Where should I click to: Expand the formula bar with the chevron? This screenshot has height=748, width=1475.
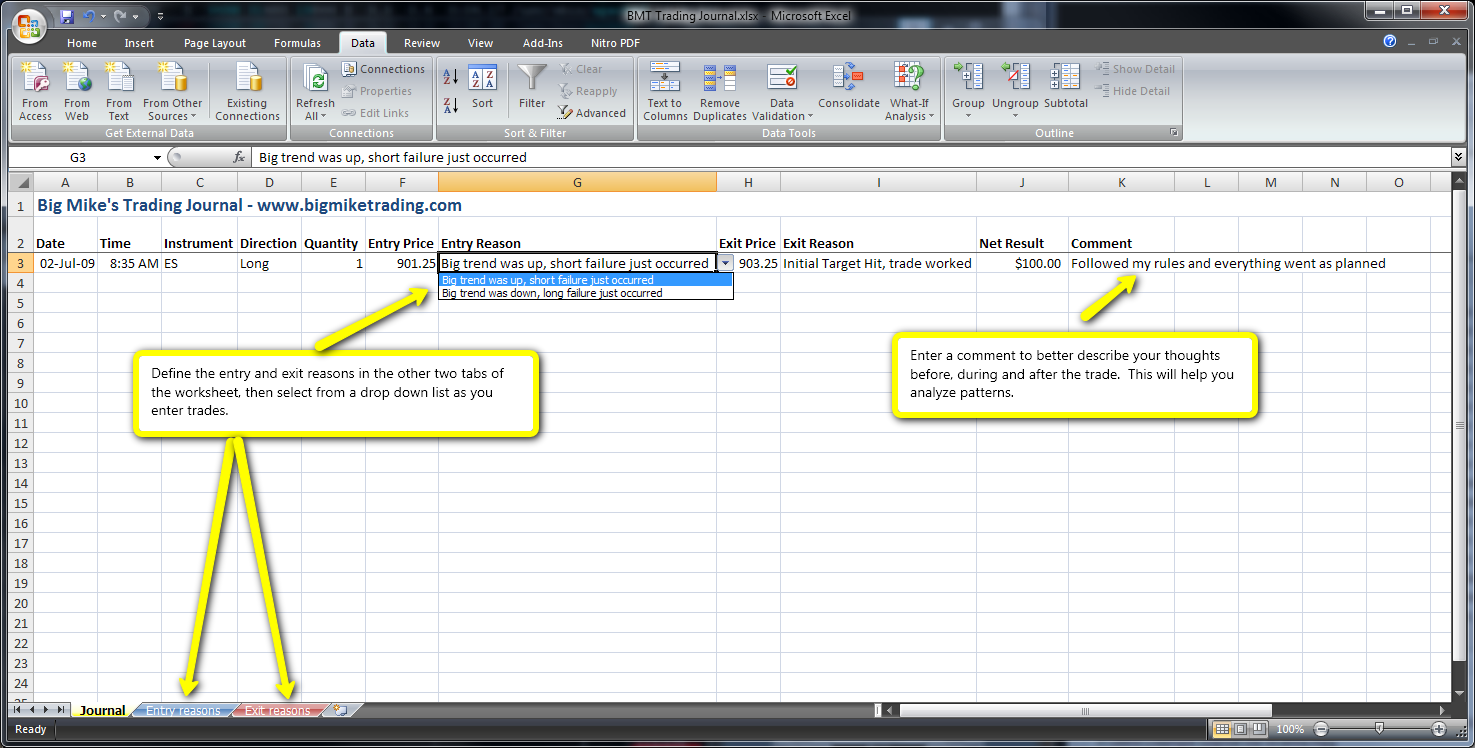coord(1458,157)
